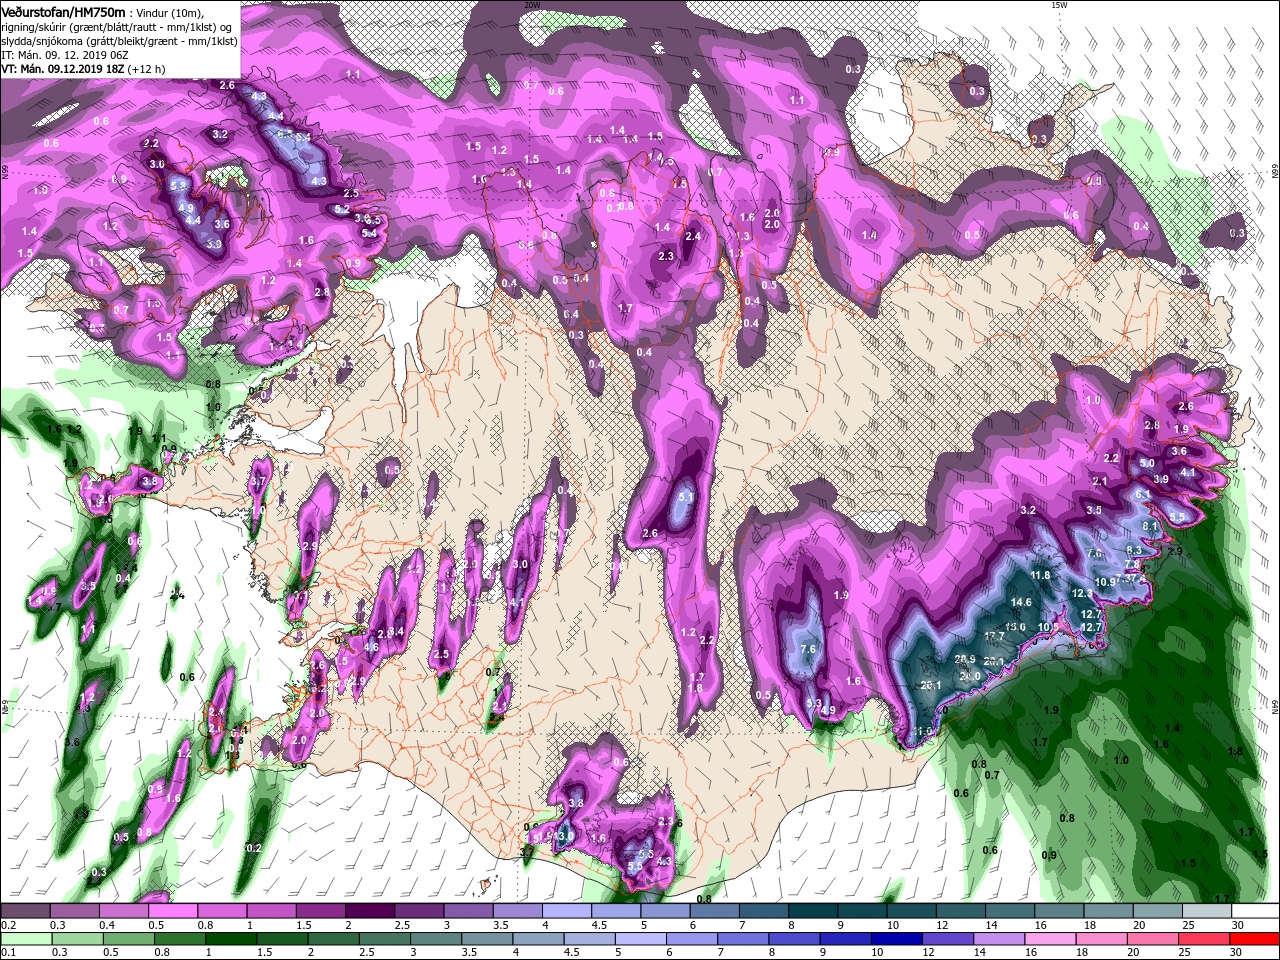This screenshot has width=1280, height=960.
Task: Click the purple 12 swatch, bottom legend row
Action: 949,939
